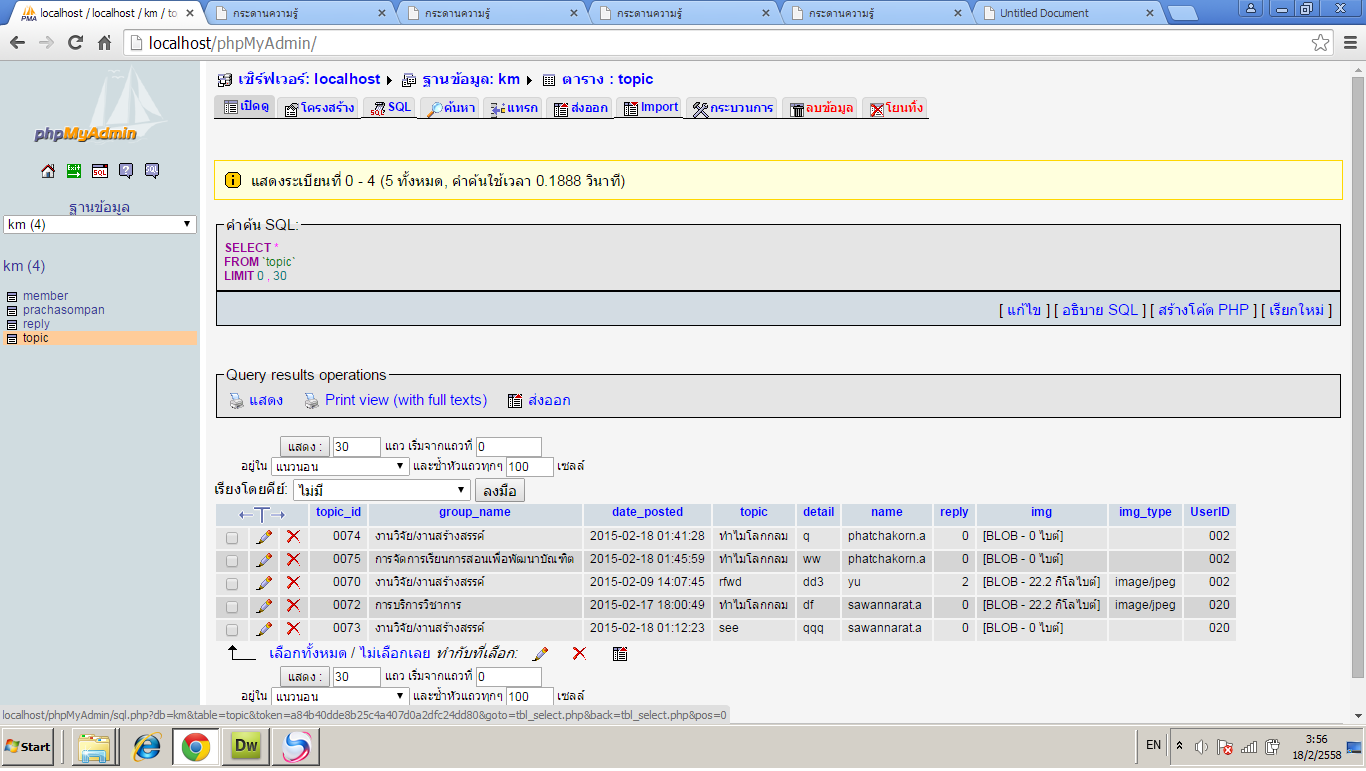Click the starting row field showing 0
Viewport: 1366px width, 771px height.
pos(508,447)
